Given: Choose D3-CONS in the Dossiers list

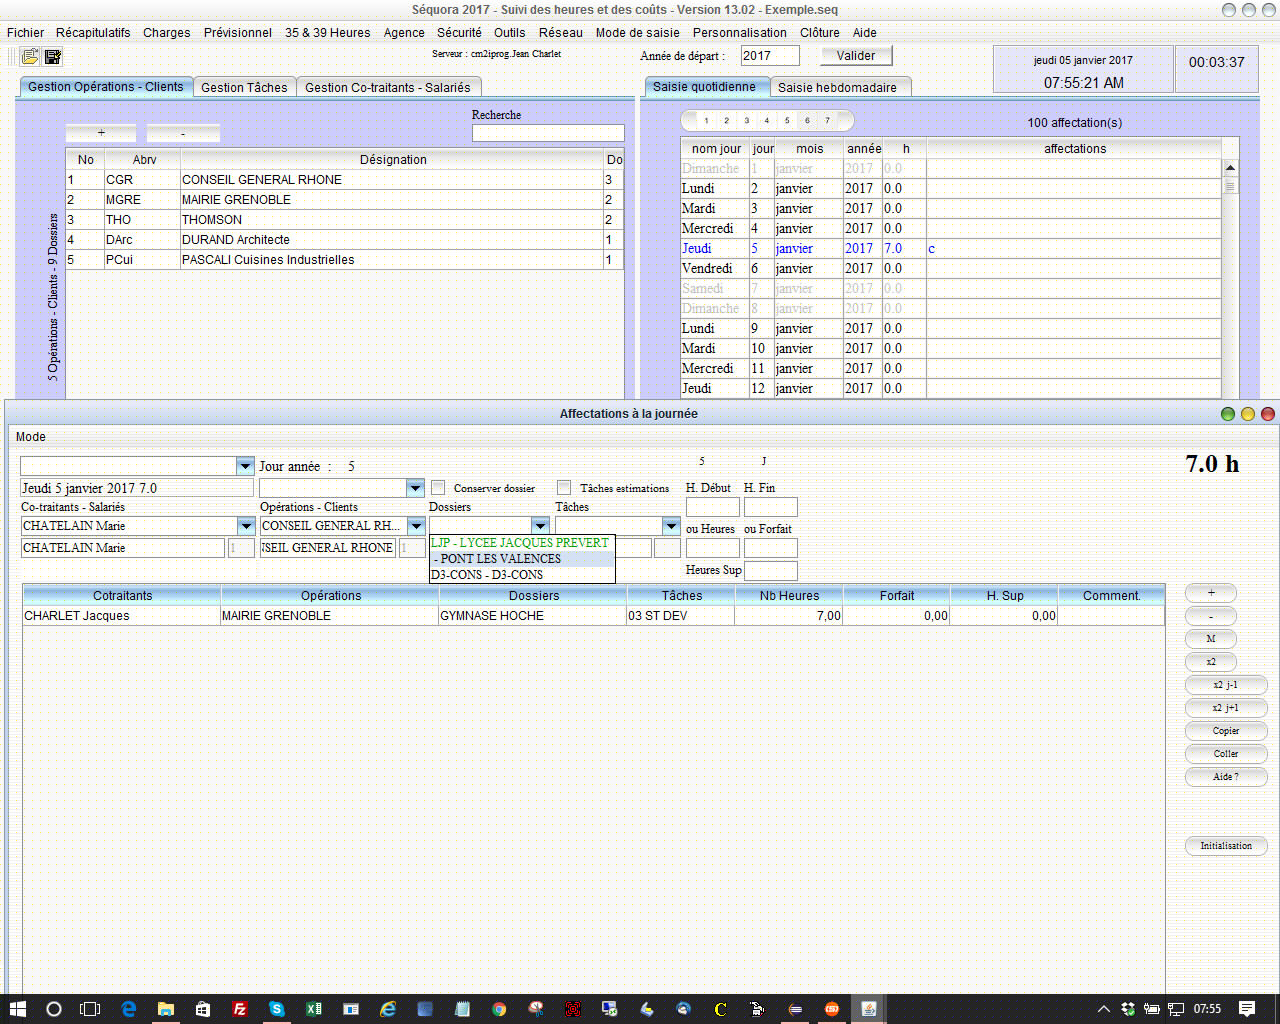Looking at the screenshot, I should tap(487, 575).
